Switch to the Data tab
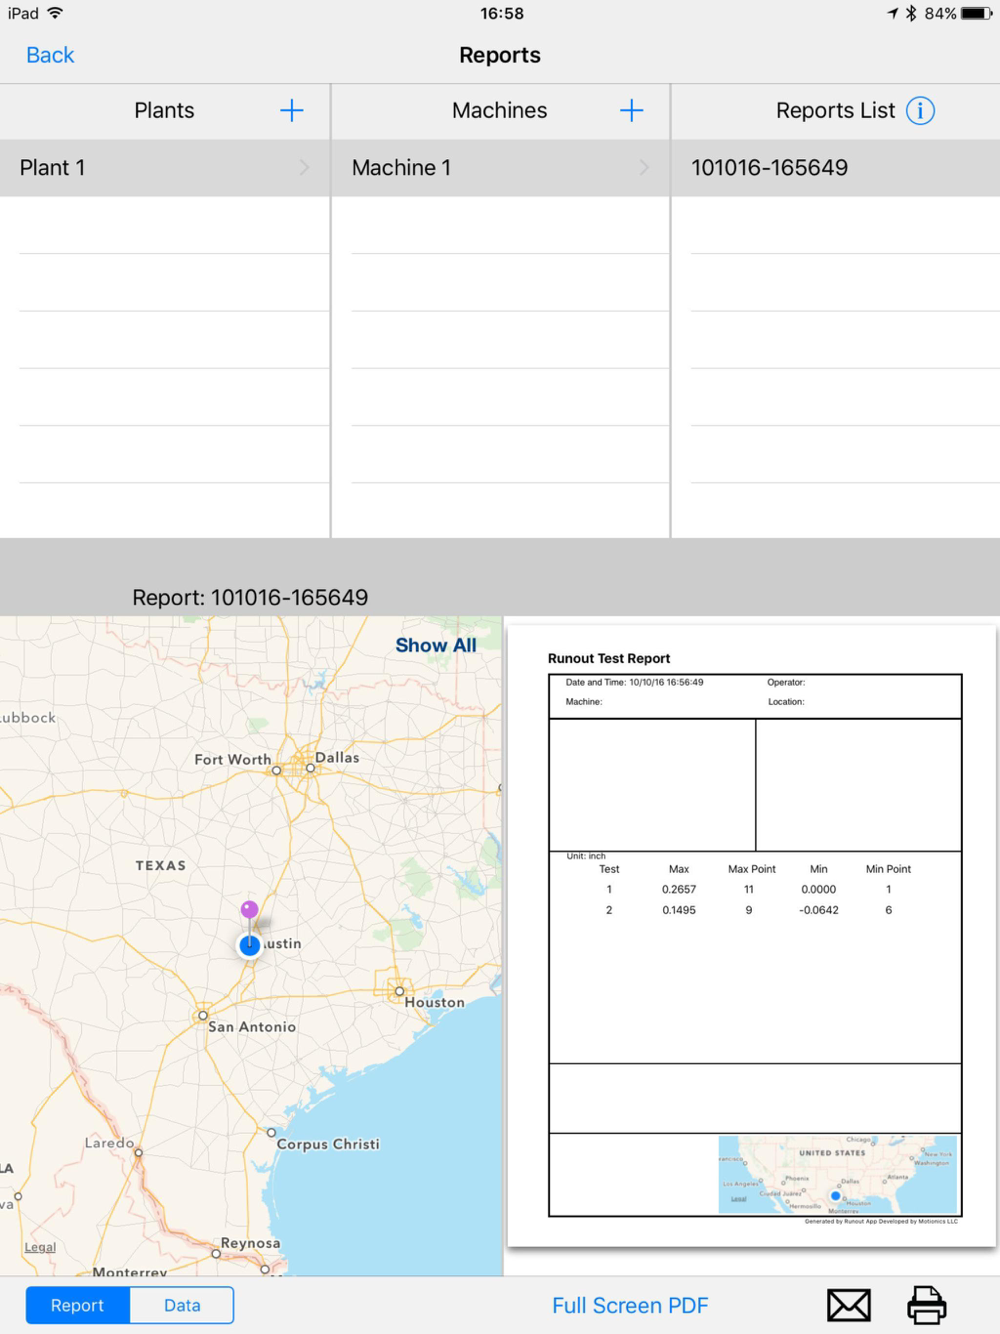The image size is (1000, 1334). click(182, 1305)
